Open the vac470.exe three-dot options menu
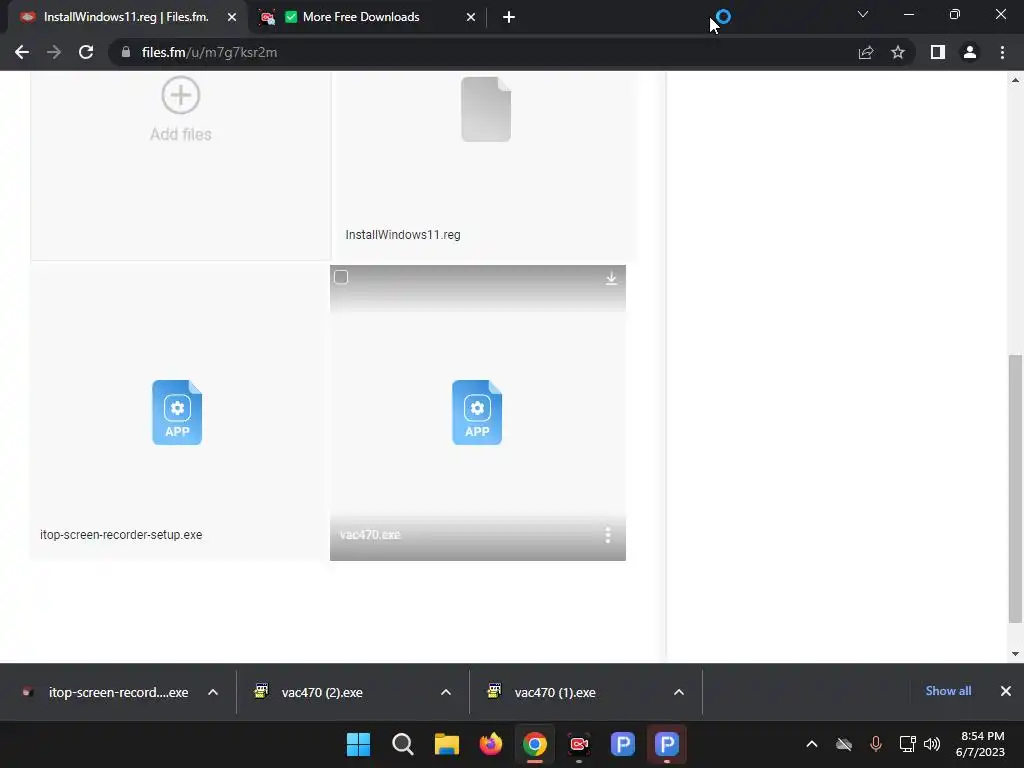The image size is (1024, 768). click(608, 535)
